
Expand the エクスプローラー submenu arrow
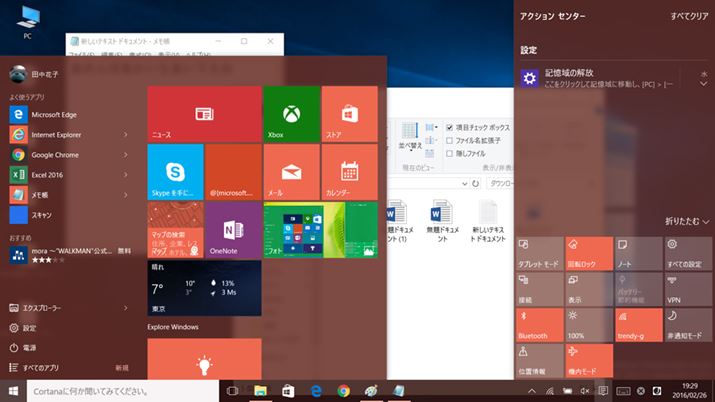(125, 309)
